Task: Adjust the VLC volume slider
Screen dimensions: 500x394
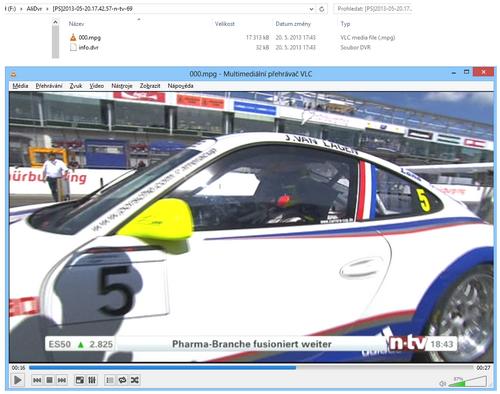Action: (x=468, y=382)
